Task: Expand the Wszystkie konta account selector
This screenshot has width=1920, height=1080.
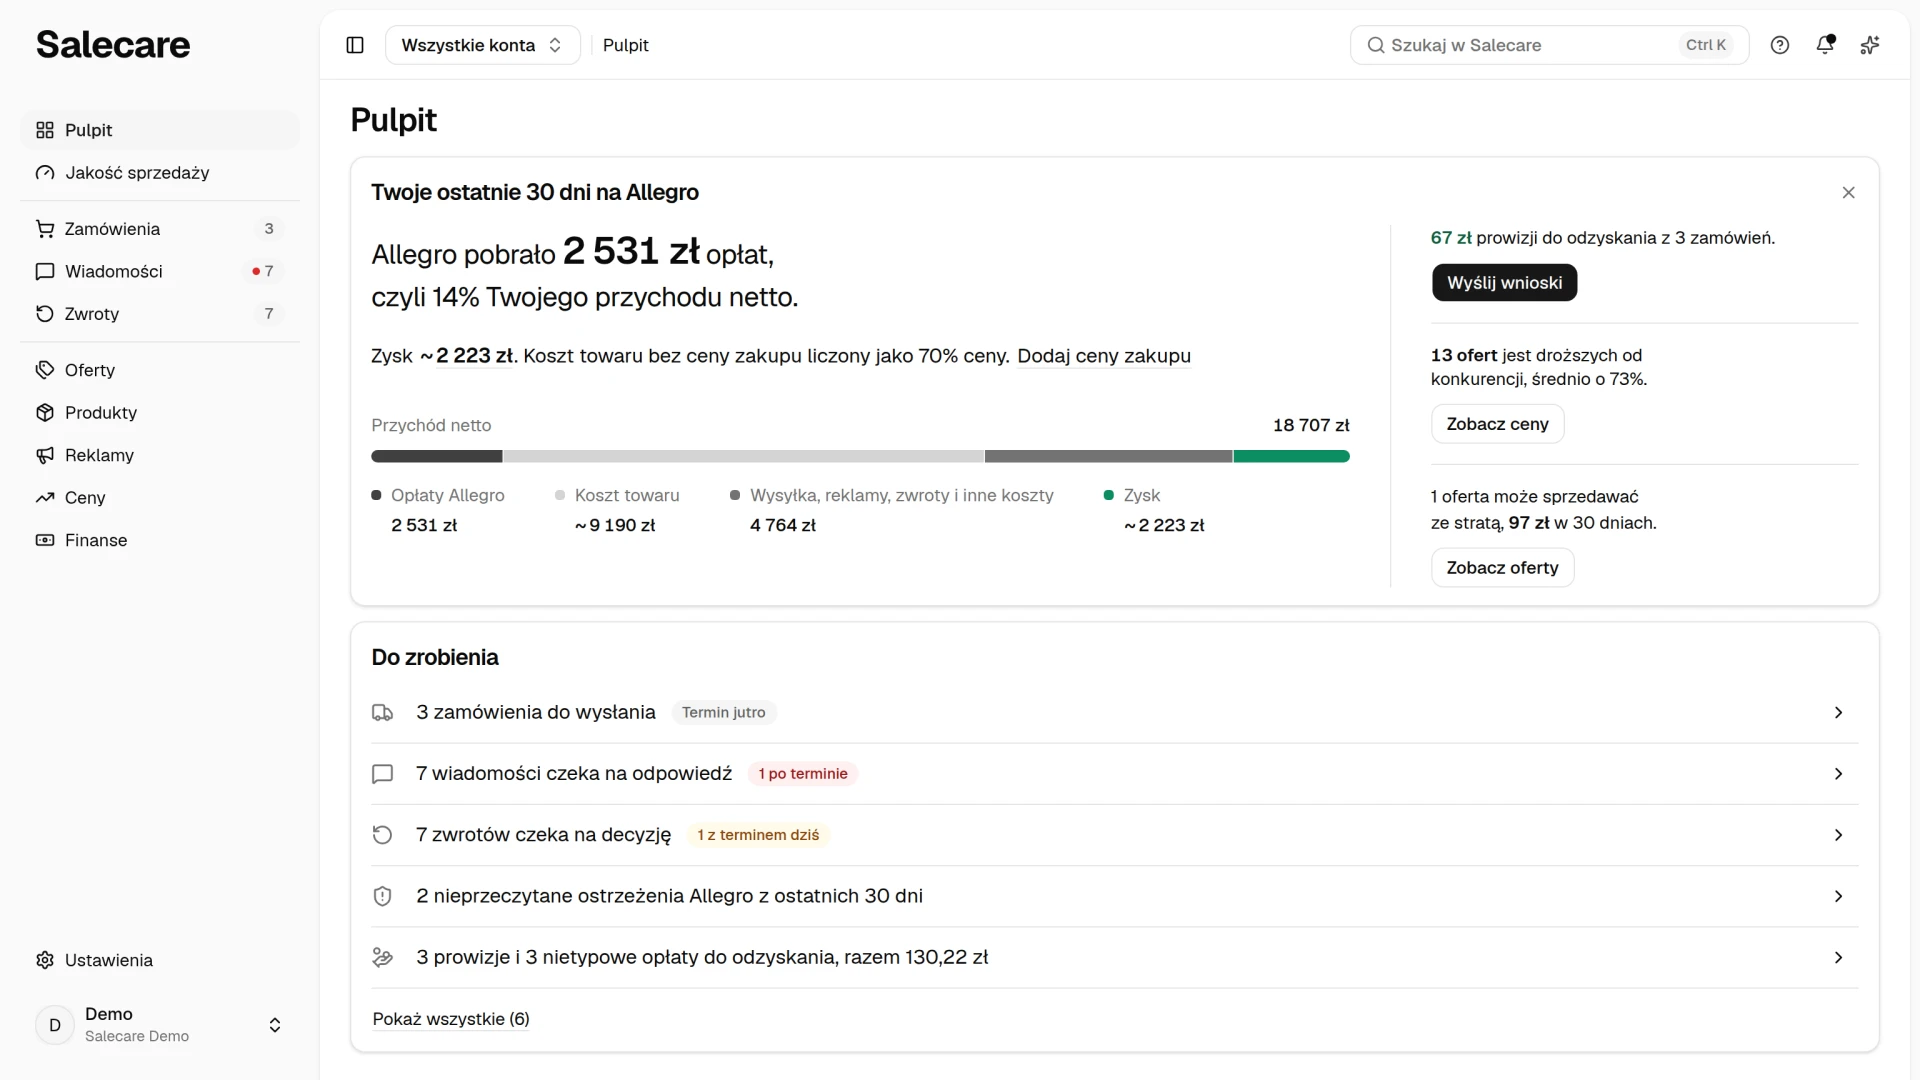Action: 482,45
